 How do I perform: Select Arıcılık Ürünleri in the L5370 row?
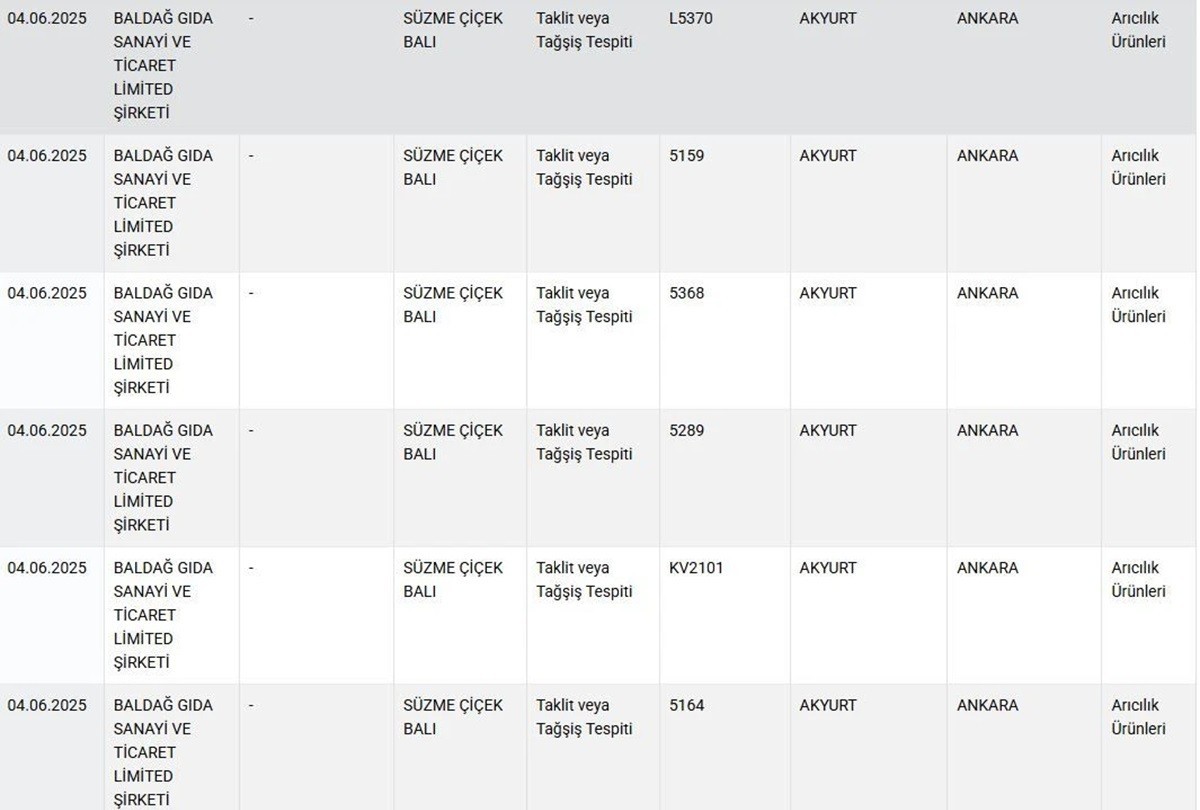1138,30
